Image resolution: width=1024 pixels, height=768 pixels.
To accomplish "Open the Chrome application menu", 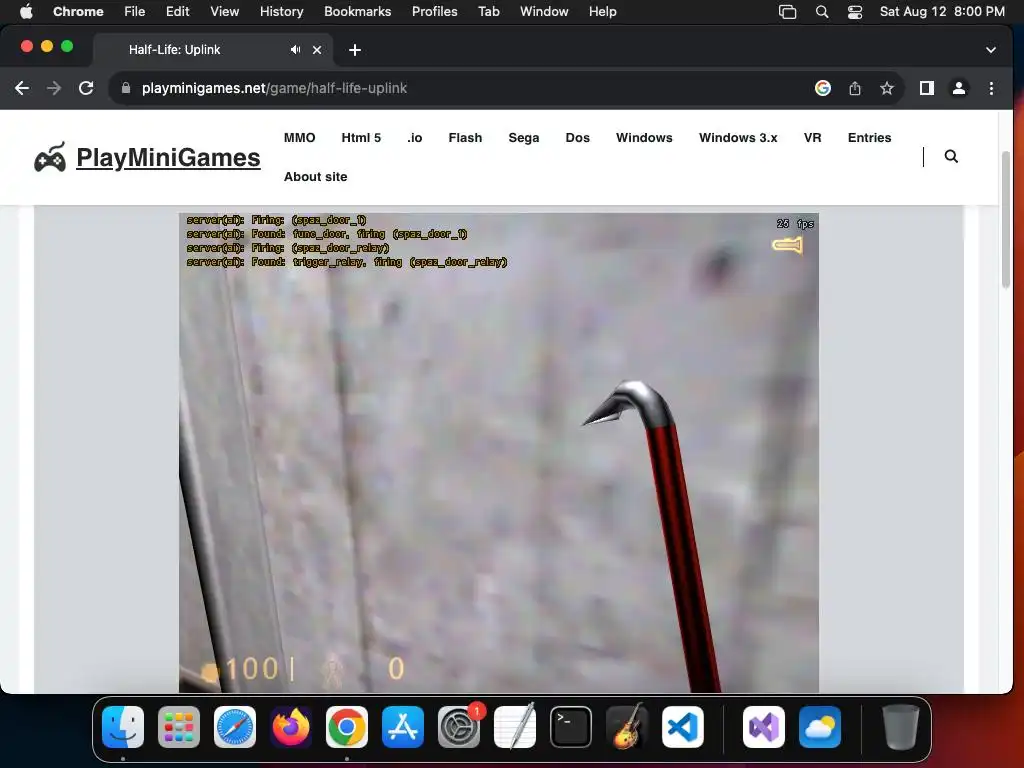I will point(78,12).
